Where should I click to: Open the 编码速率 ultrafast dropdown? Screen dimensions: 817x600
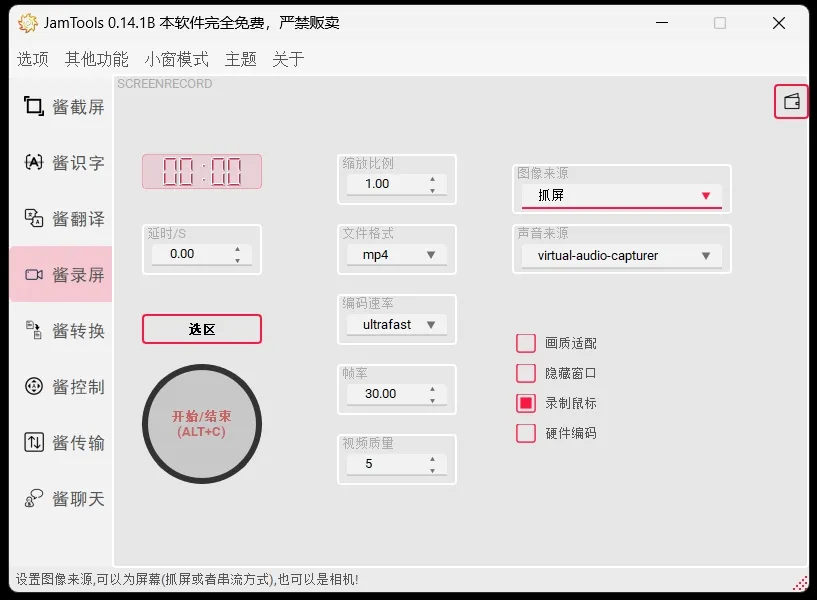397,324
